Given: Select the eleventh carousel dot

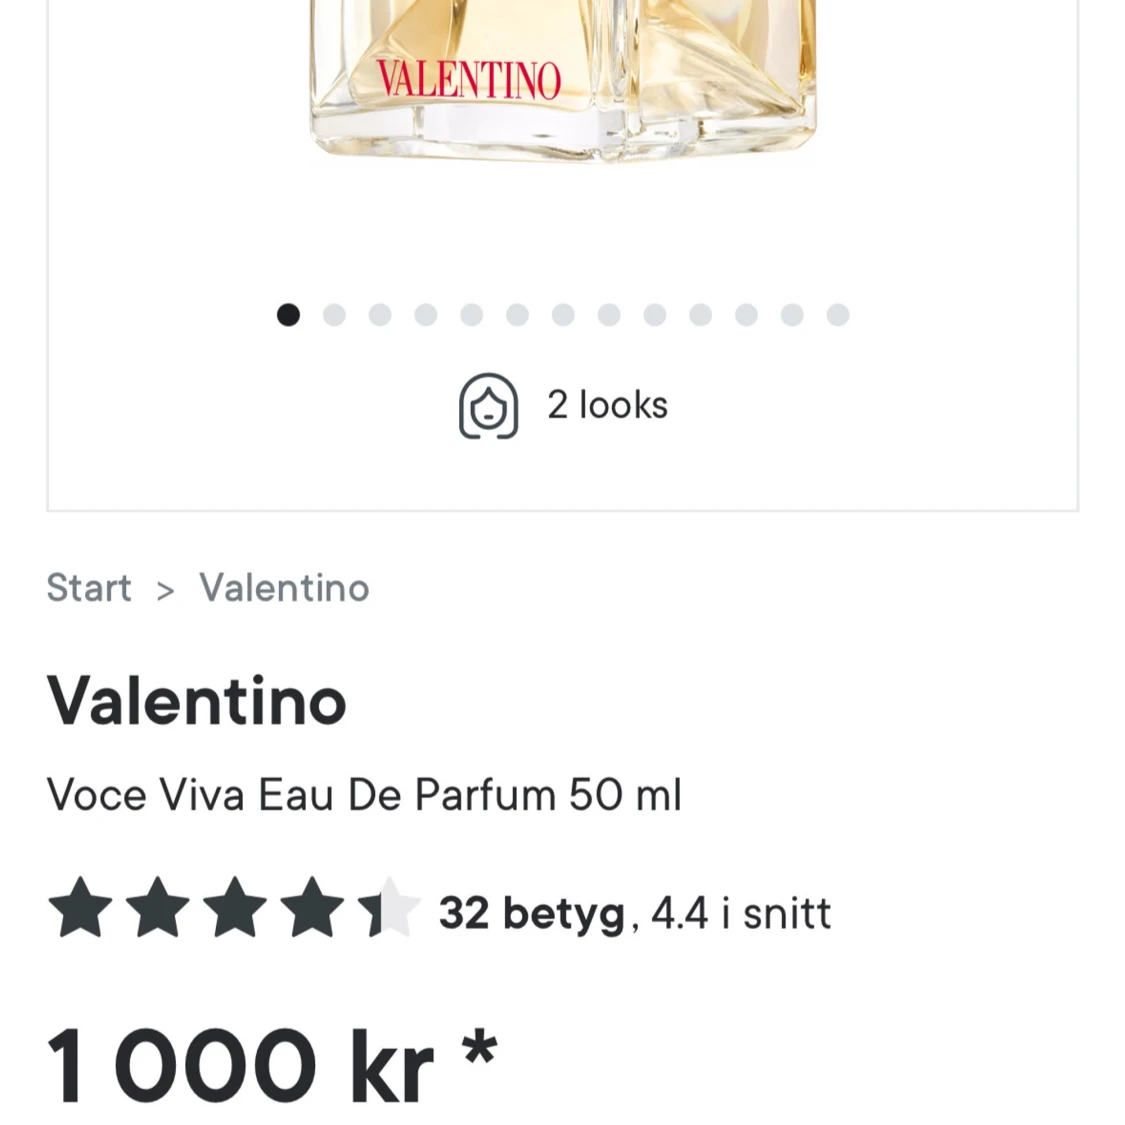Looking at the screenshot, I should click(747, 314).
